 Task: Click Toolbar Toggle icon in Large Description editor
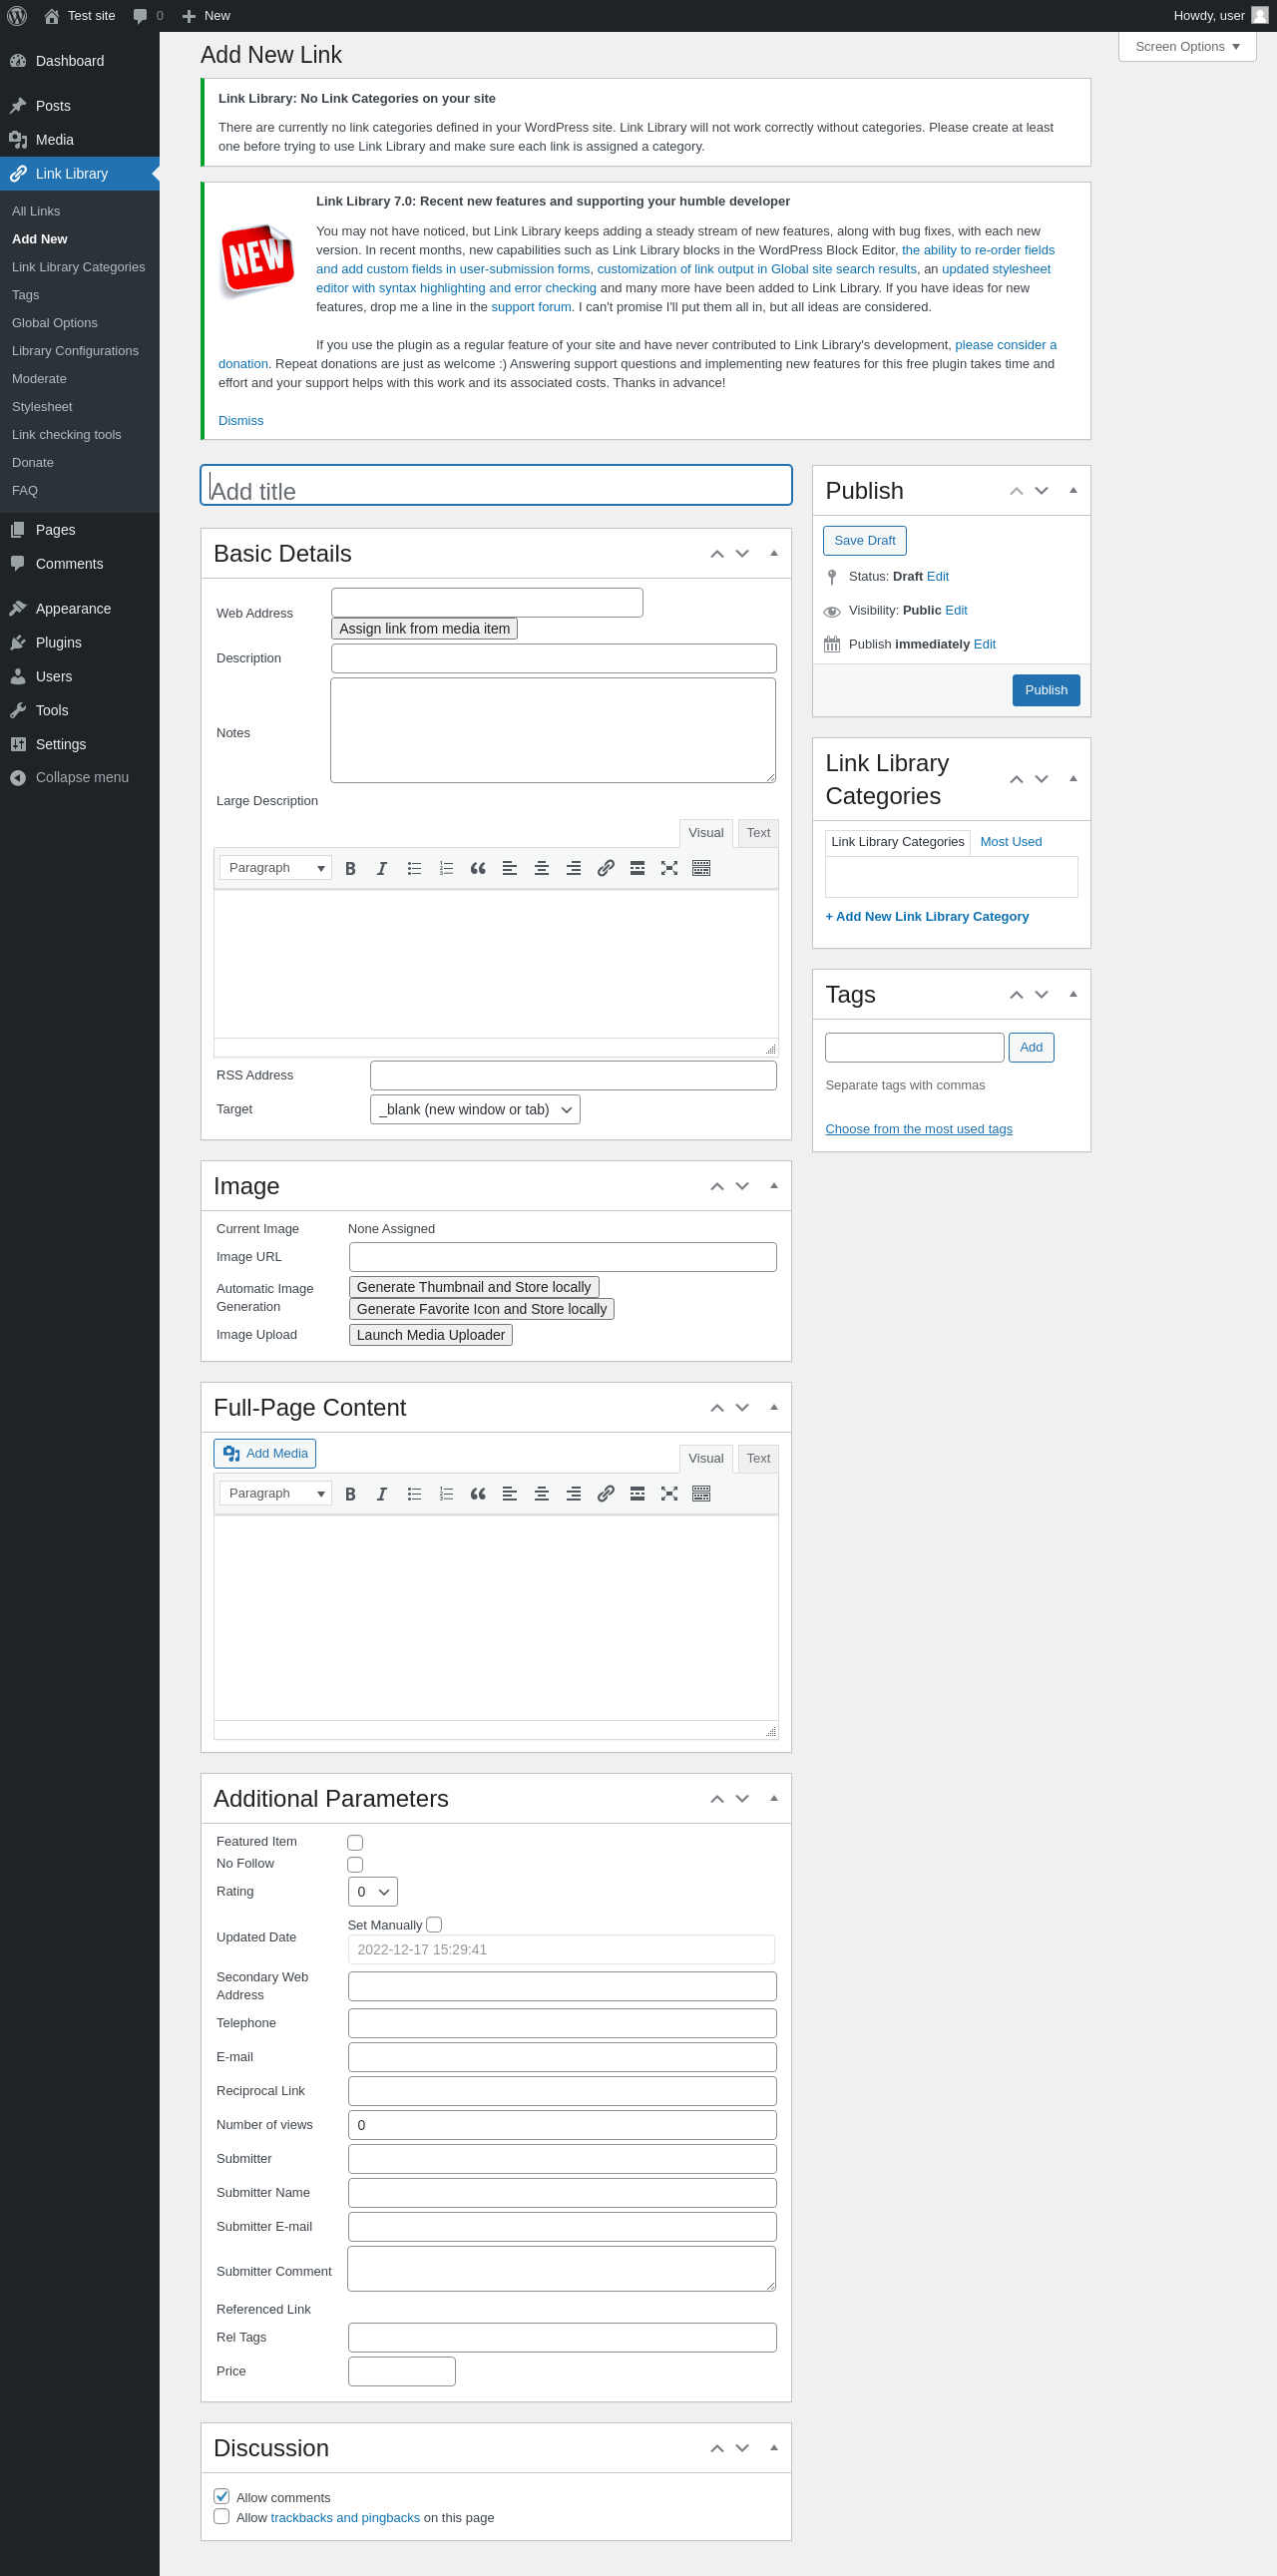701,868
